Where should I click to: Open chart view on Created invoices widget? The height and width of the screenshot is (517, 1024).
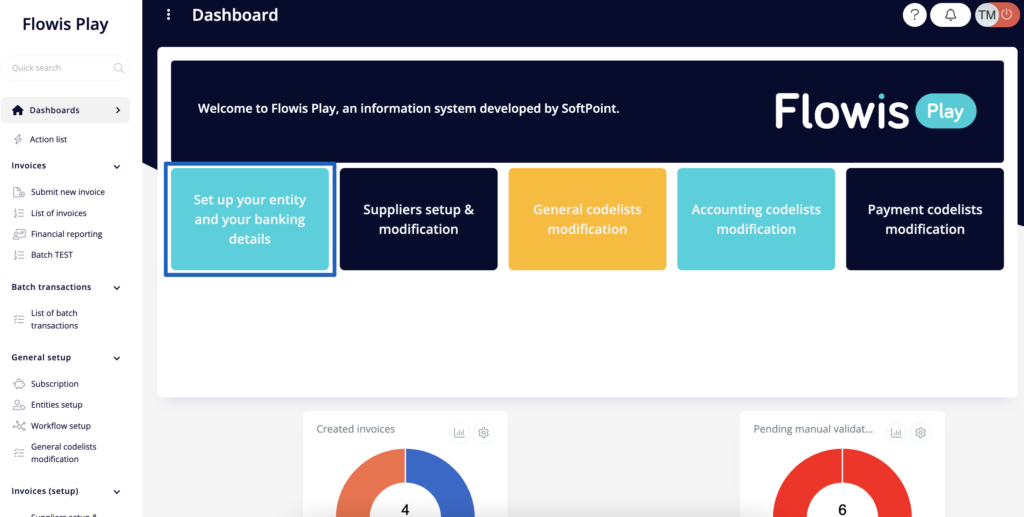(460, 432)
